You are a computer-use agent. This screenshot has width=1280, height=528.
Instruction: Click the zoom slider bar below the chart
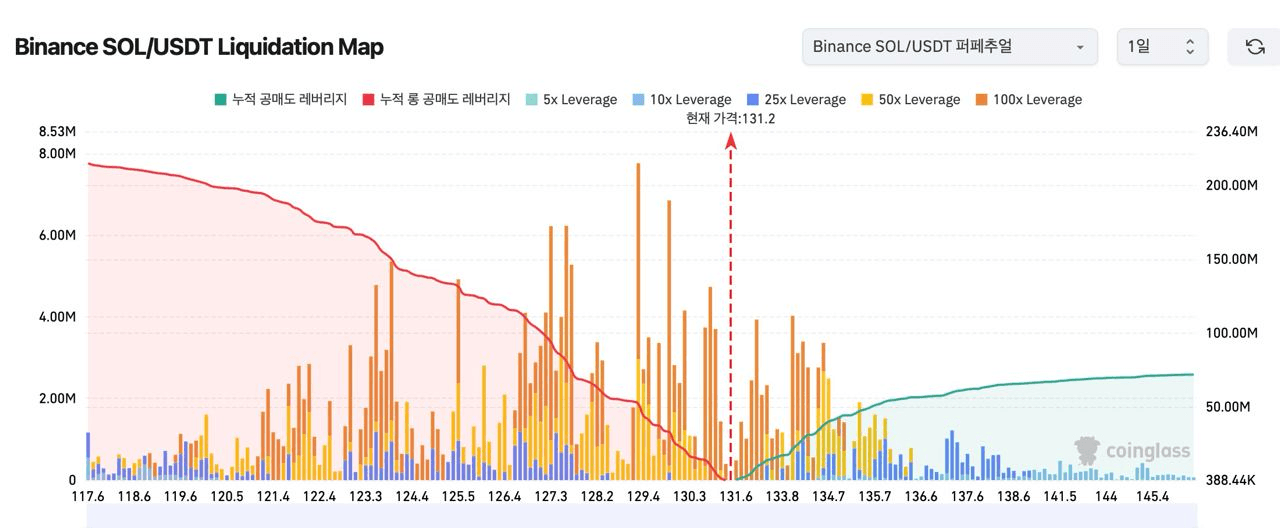click(640, 515)
